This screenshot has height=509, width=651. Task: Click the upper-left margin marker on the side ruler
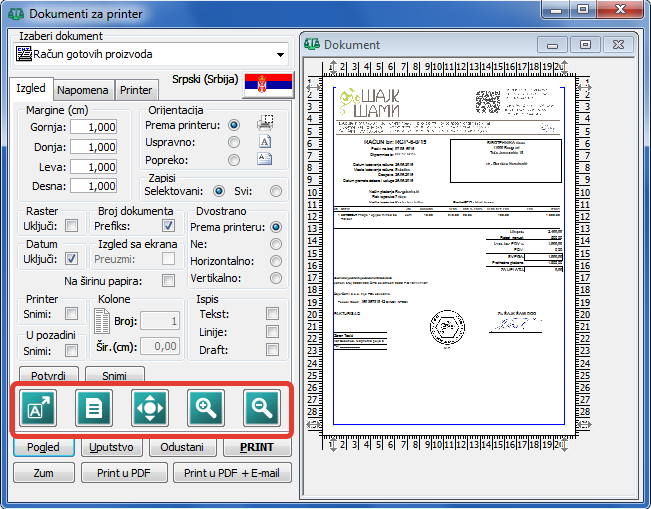[313, 87]
